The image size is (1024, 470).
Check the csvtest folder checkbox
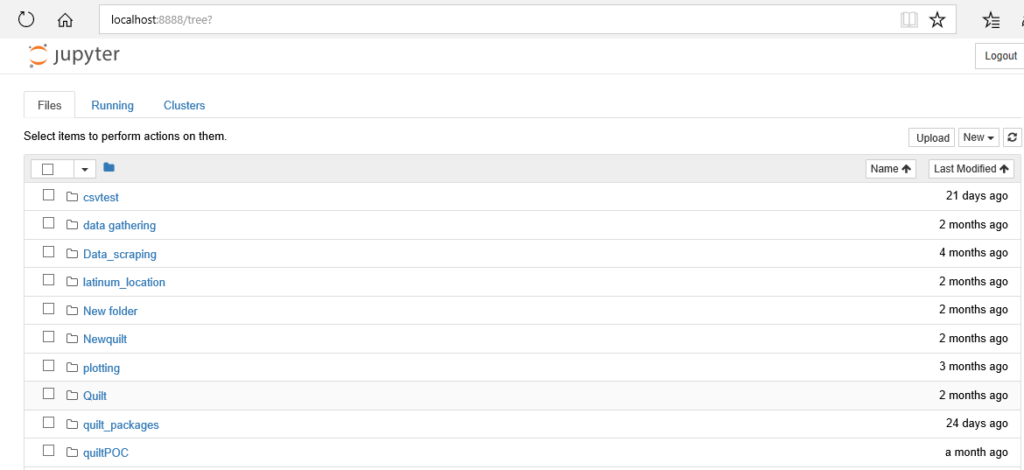click(x=48, y=195)
